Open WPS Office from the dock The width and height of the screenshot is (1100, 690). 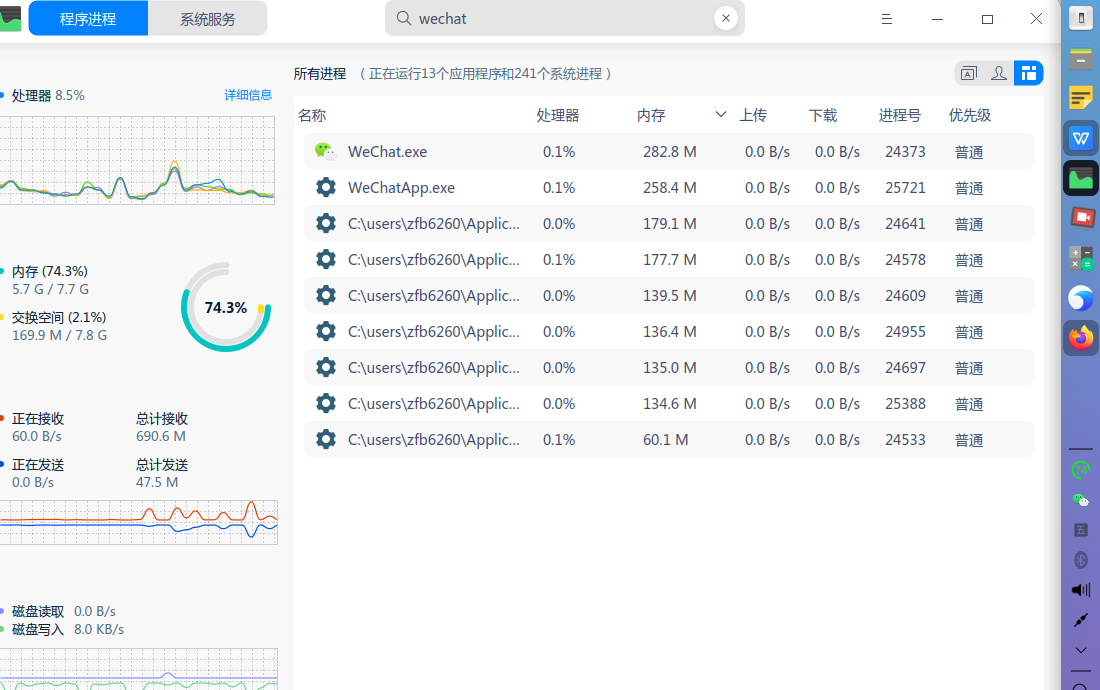1081,137
